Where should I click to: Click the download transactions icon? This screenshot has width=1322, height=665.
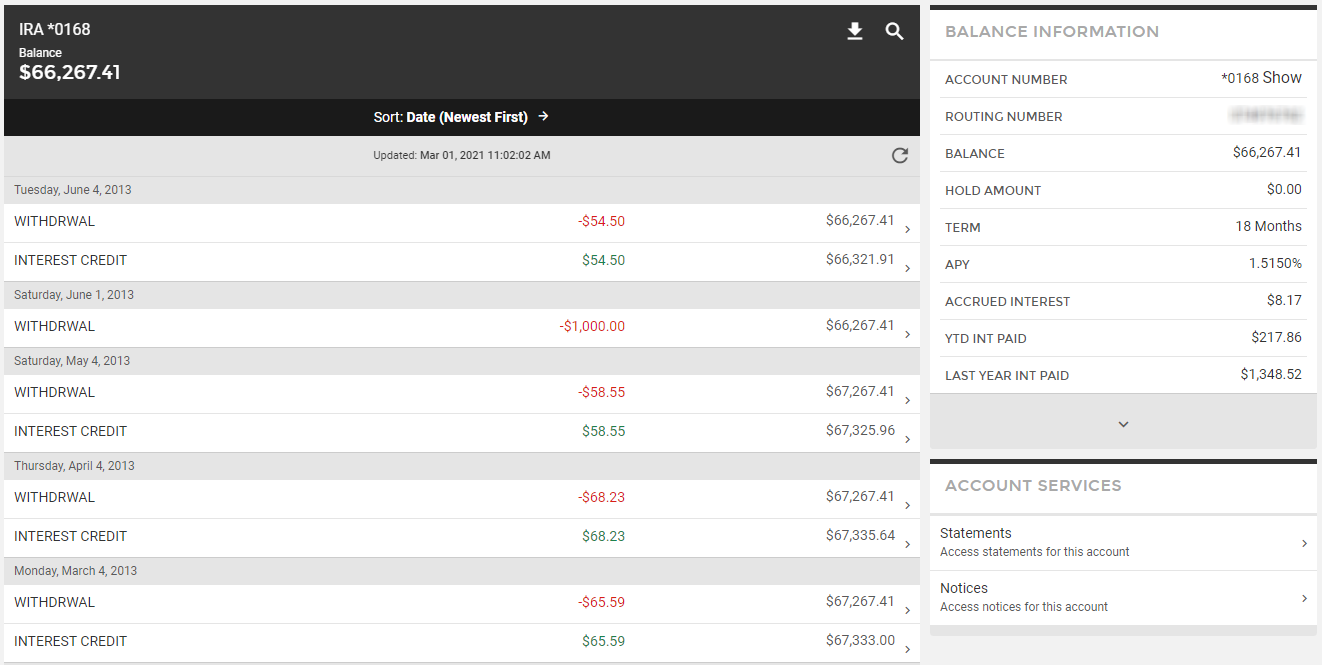coord(854,32)
